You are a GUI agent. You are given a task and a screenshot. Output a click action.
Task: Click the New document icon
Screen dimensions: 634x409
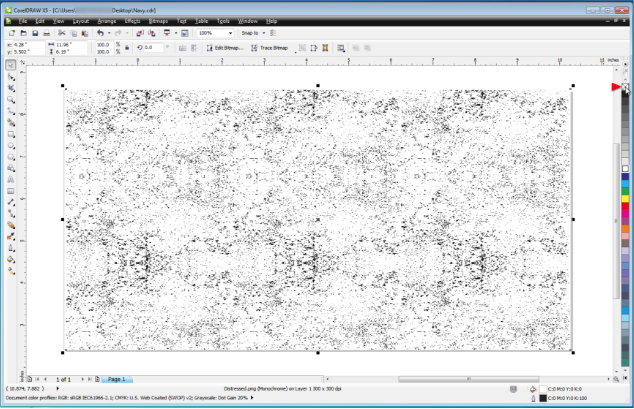(x=12, y=33)
